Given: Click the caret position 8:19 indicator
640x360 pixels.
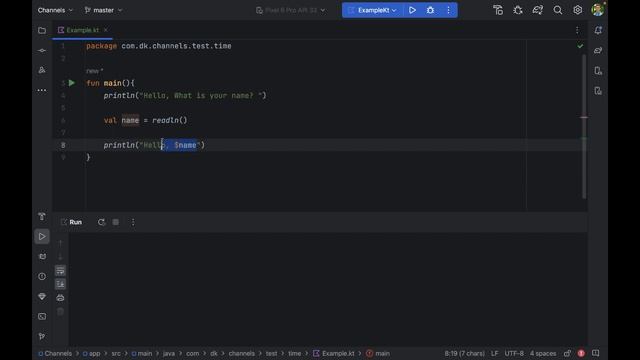Looking at the screenshot, I should point(464,353).
